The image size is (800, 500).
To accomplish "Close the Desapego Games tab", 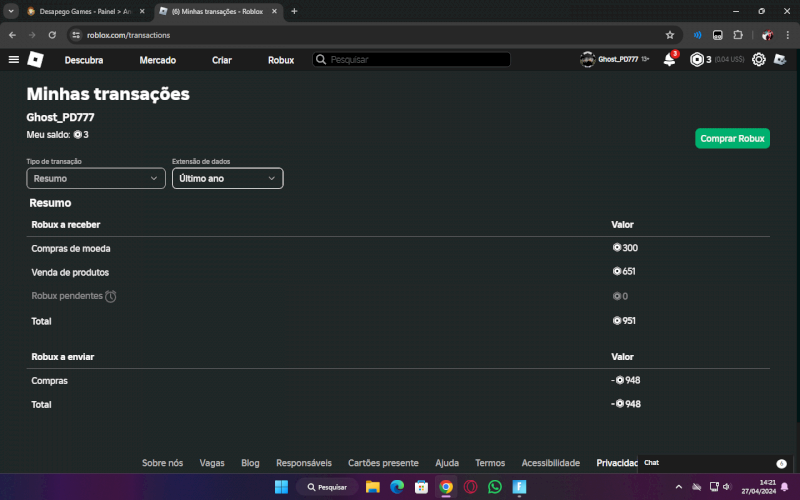I will (142, 11).
